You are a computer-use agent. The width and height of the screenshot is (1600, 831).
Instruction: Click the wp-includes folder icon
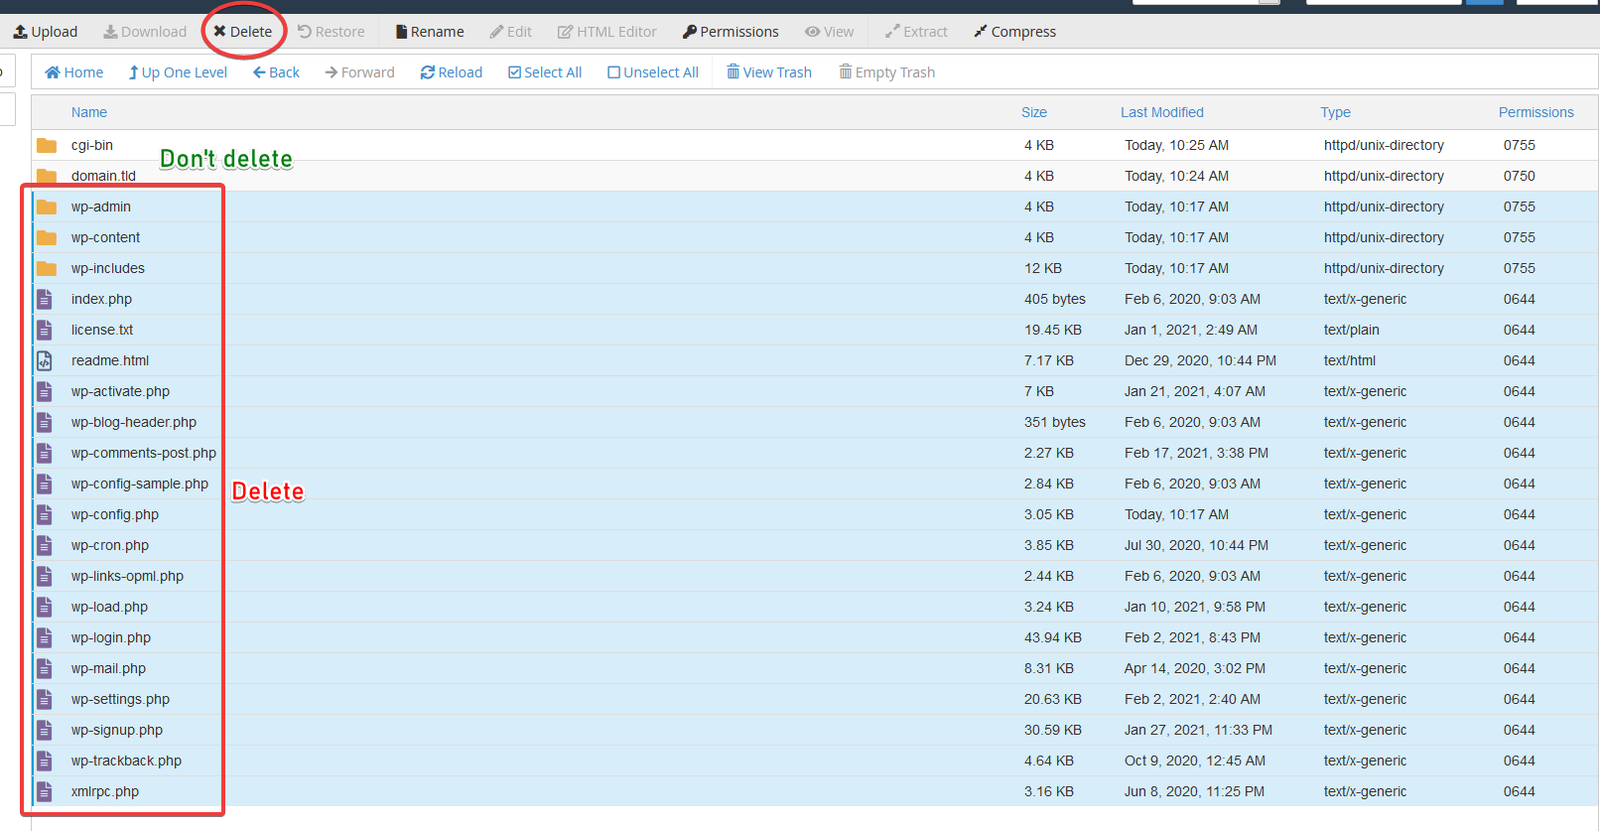point(46,268)
